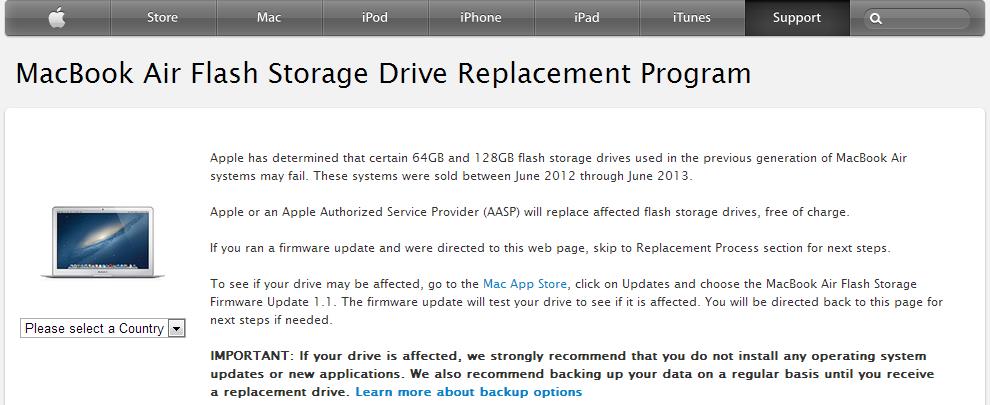Open "Learn more about backup options" link

click(468, 392)
